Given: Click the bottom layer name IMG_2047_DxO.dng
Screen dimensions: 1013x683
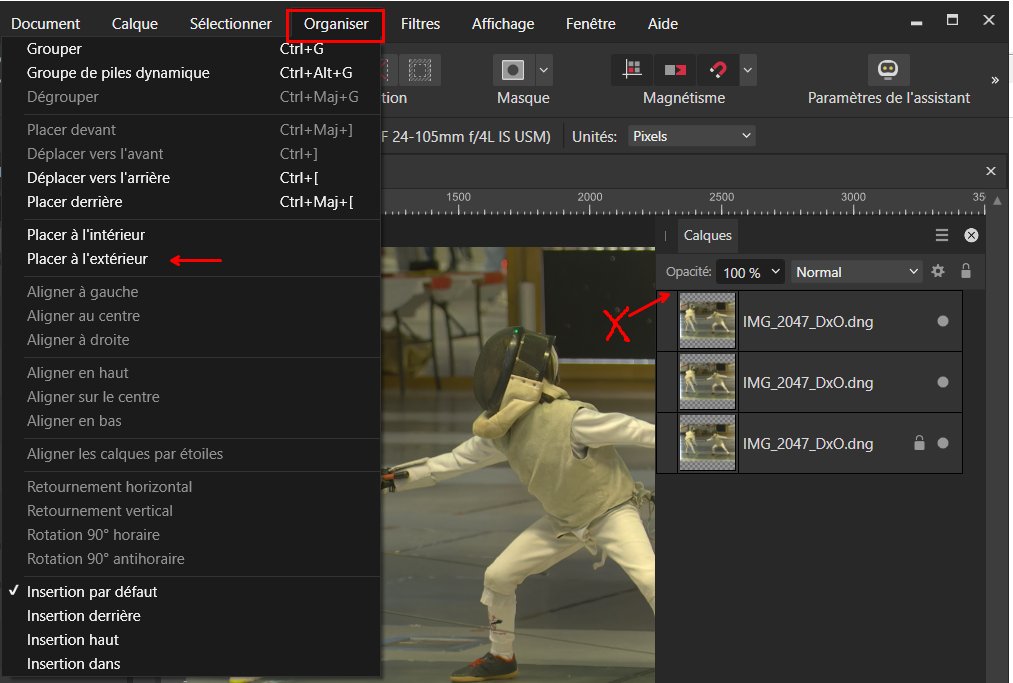Looking at the screenshot, I should (x=808, y=443).
